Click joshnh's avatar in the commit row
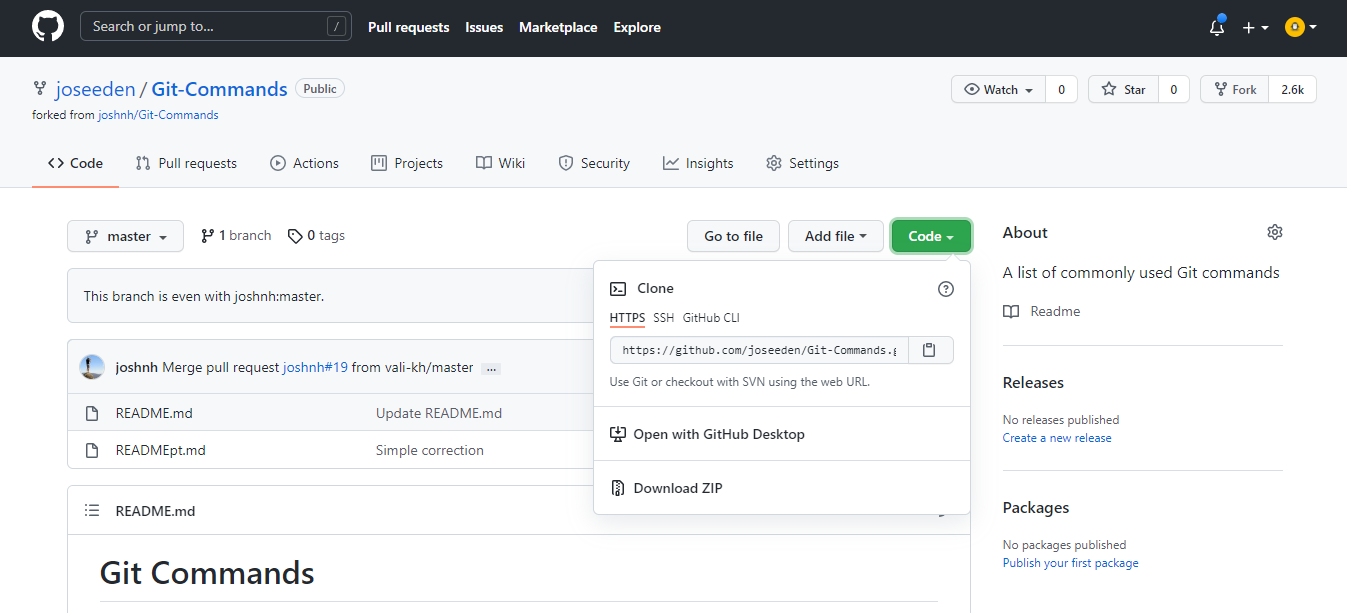The height and width of the screenshot is (613, 1347). (92, 367)
